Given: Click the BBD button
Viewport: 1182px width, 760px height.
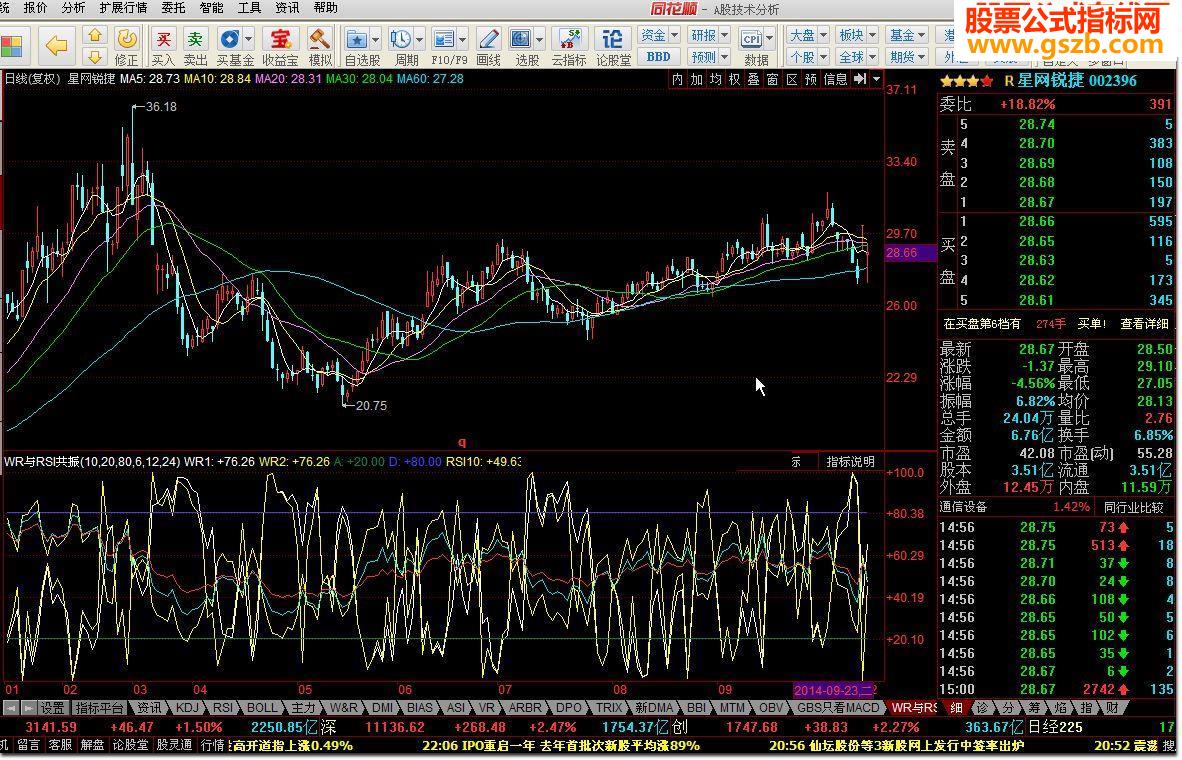Looking at the screenshot, I should pos(659,57).
